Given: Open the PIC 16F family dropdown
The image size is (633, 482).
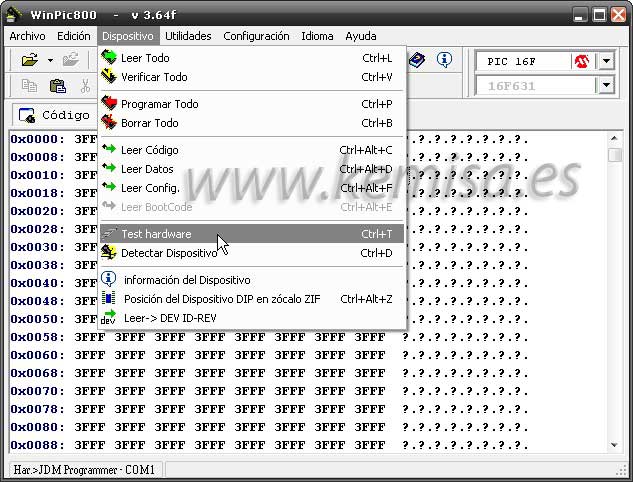Looking at the screenshot, I should click(x=606, y=61).
